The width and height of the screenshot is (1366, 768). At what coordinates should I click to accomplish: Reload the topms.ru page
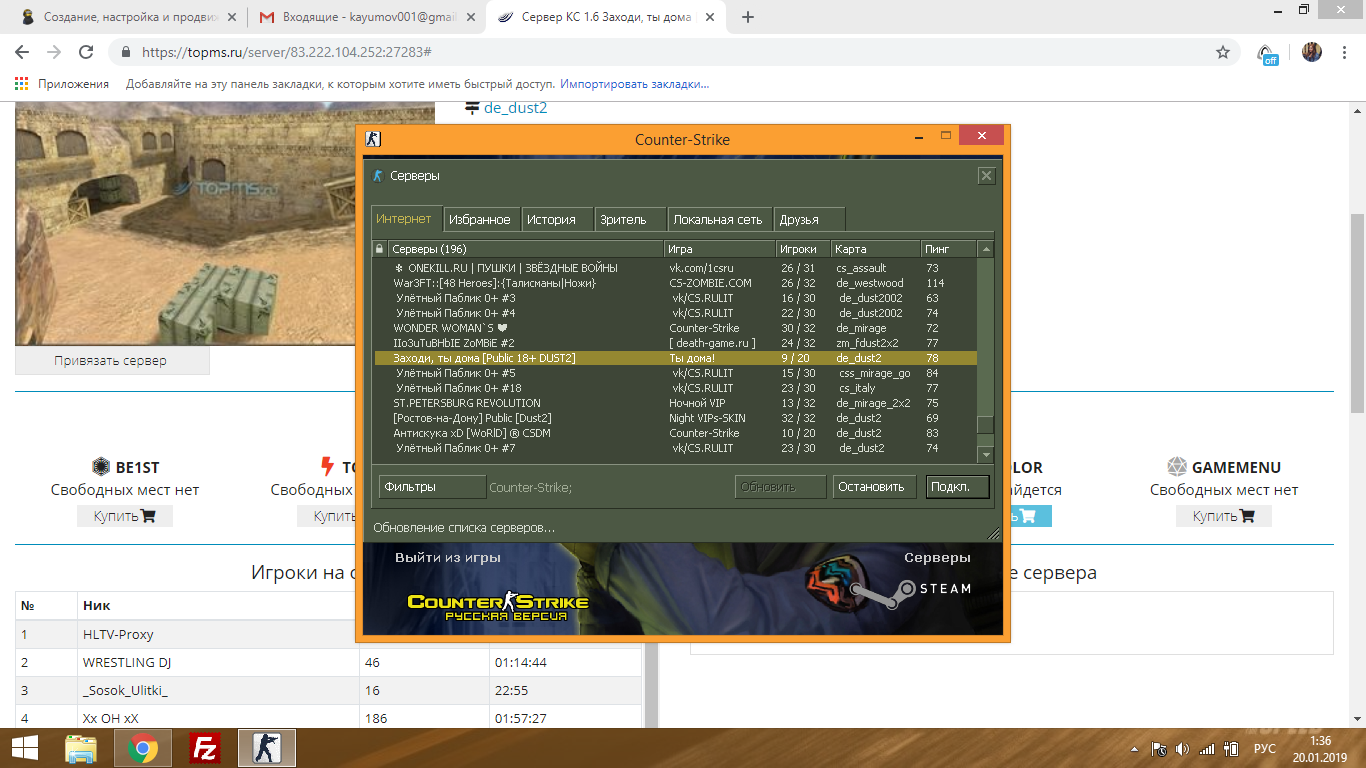pyautogui.click(x=86, y=52)
